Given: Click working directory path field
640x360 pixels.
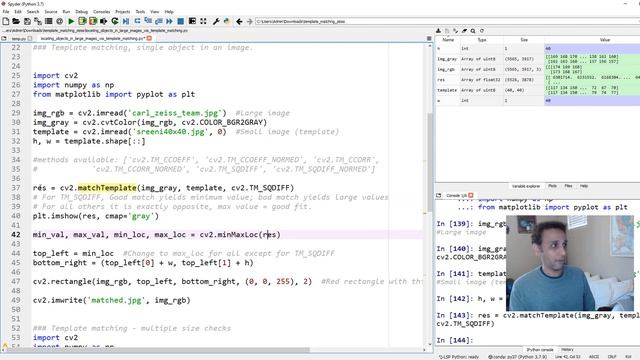Looking at the screenshot, I should (447, 21).
